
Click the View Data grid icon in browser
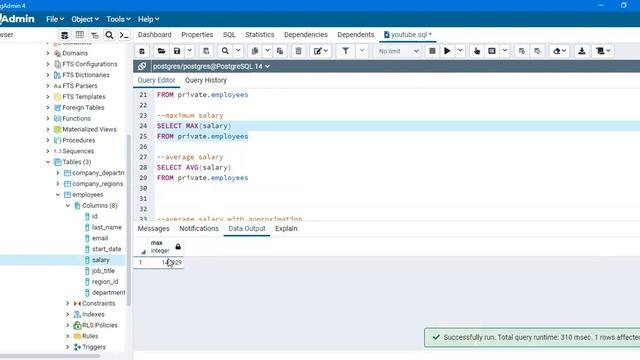(x=80, y=35)
